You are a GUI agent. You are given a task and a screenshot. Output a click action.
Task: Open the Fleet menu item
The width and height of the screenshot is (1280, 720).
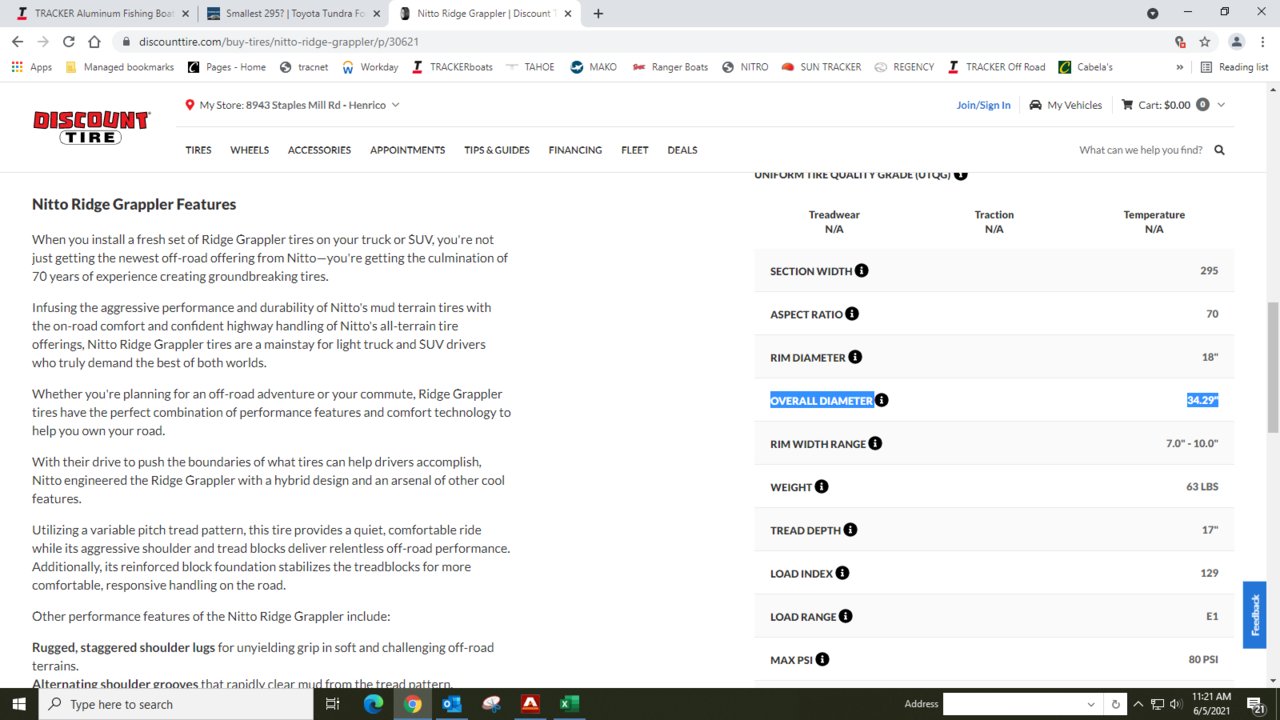point(634,150)
